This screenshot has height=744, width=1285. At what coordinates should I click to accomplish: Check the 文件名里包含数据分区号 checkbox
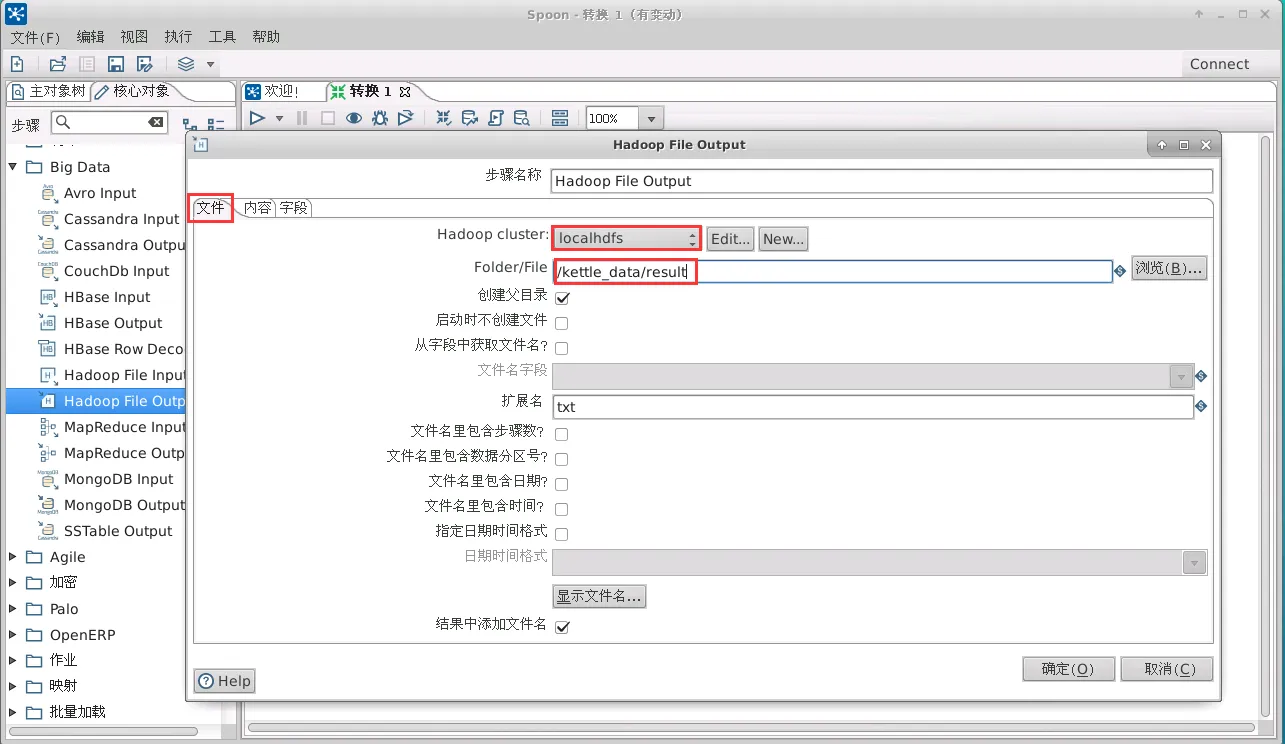(x=562, y=459)
